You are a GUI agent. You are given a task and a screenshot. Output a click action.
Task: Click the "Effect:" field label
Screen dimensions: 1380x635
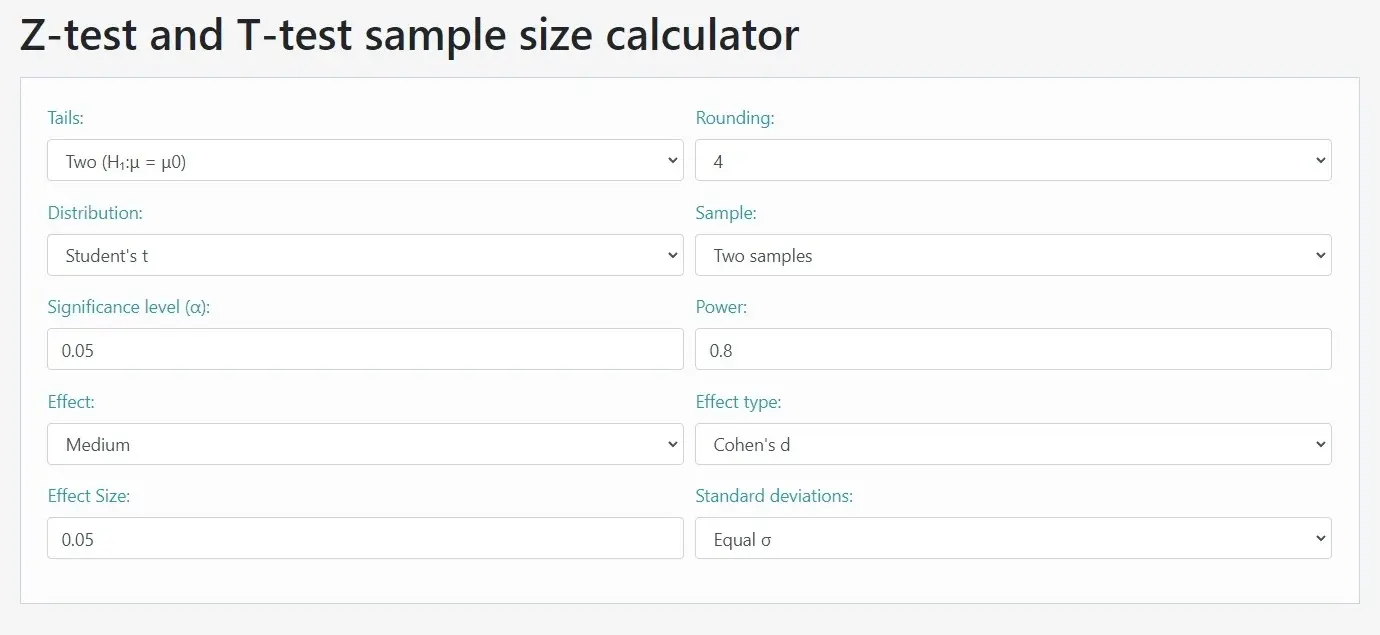click(71, 402)
